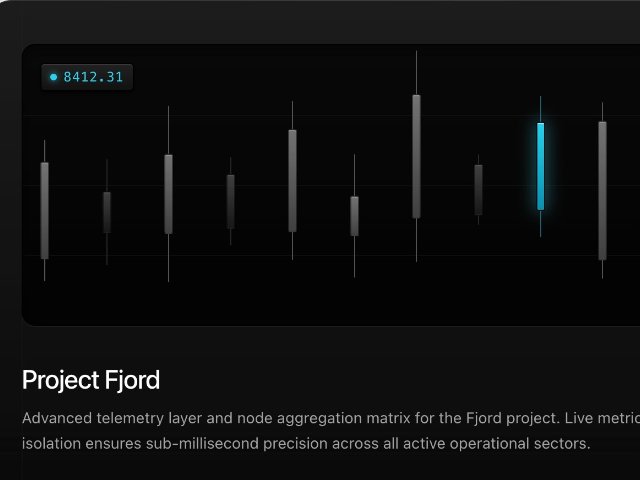
Task: Click the sixth candlestick's small body
Action: 354,216
